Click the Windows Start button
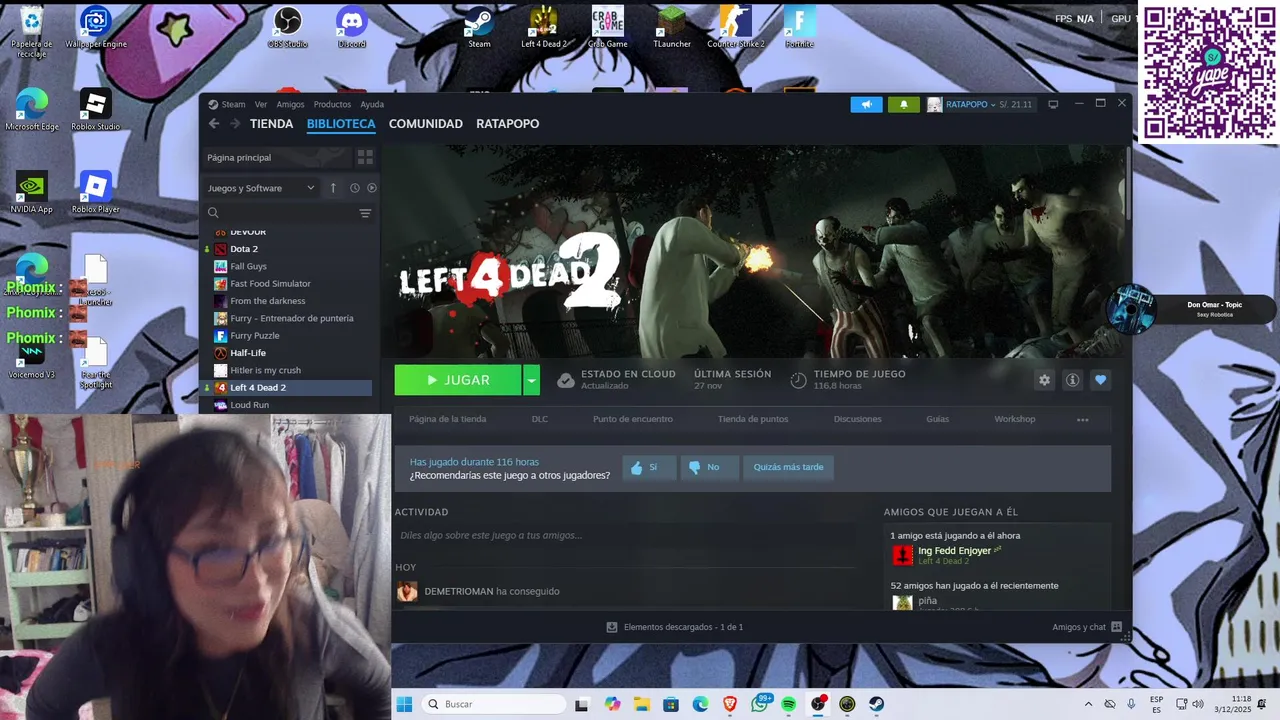The width and height of the screenshot is (1280, 720). 404,704
